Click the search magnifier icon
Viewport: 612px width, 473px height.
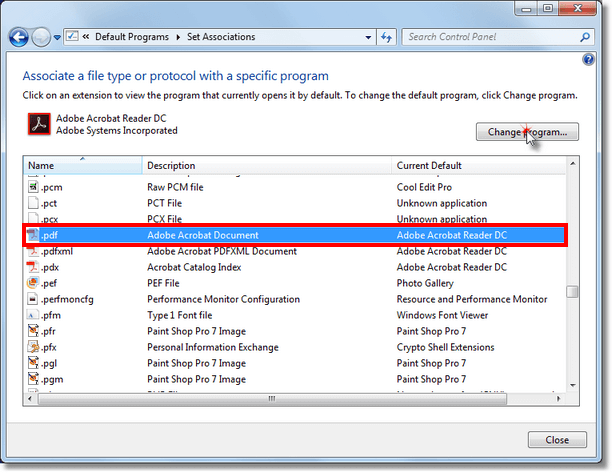(x=585, y=37)
